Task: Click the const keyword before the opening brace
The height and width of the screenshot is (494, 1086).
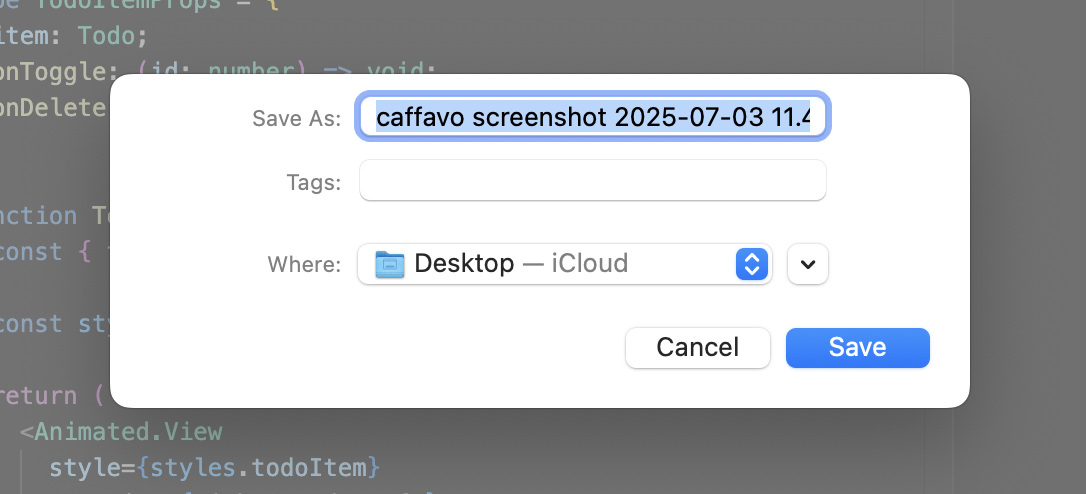Action: click(30, 252)
